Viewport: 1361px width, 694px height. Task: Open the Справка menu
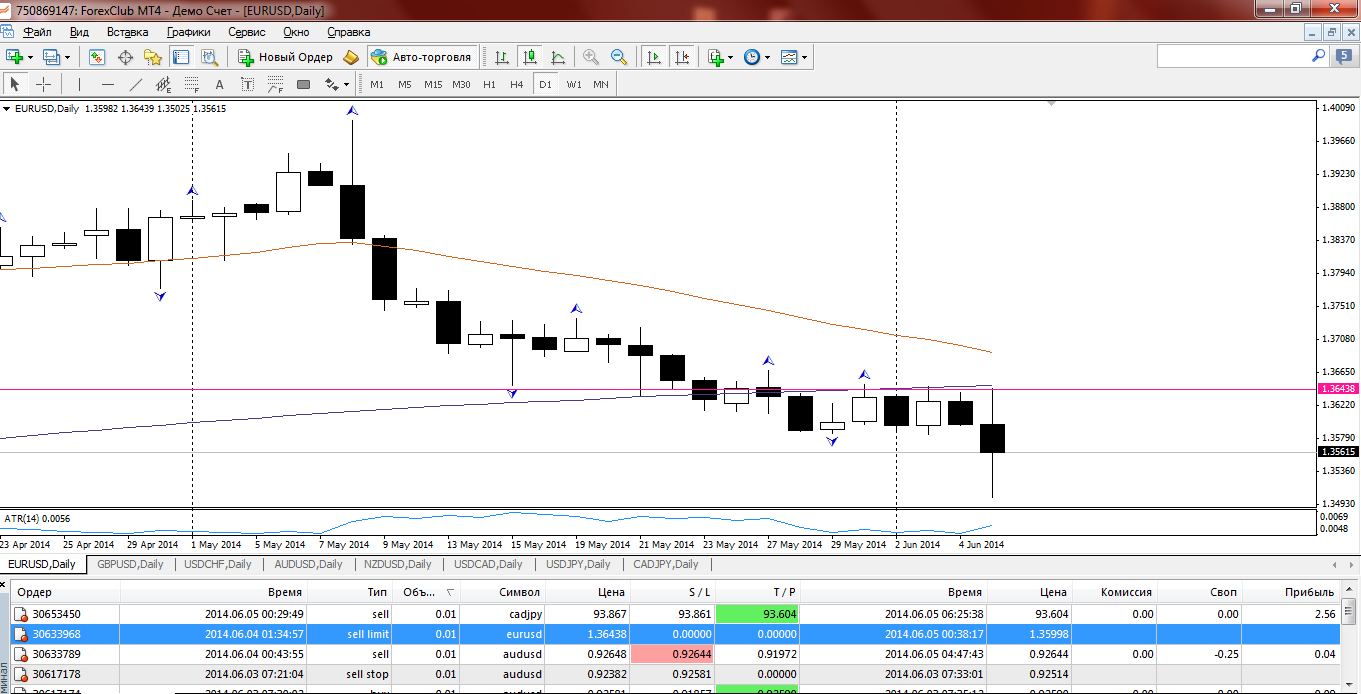tap(348, 32)
